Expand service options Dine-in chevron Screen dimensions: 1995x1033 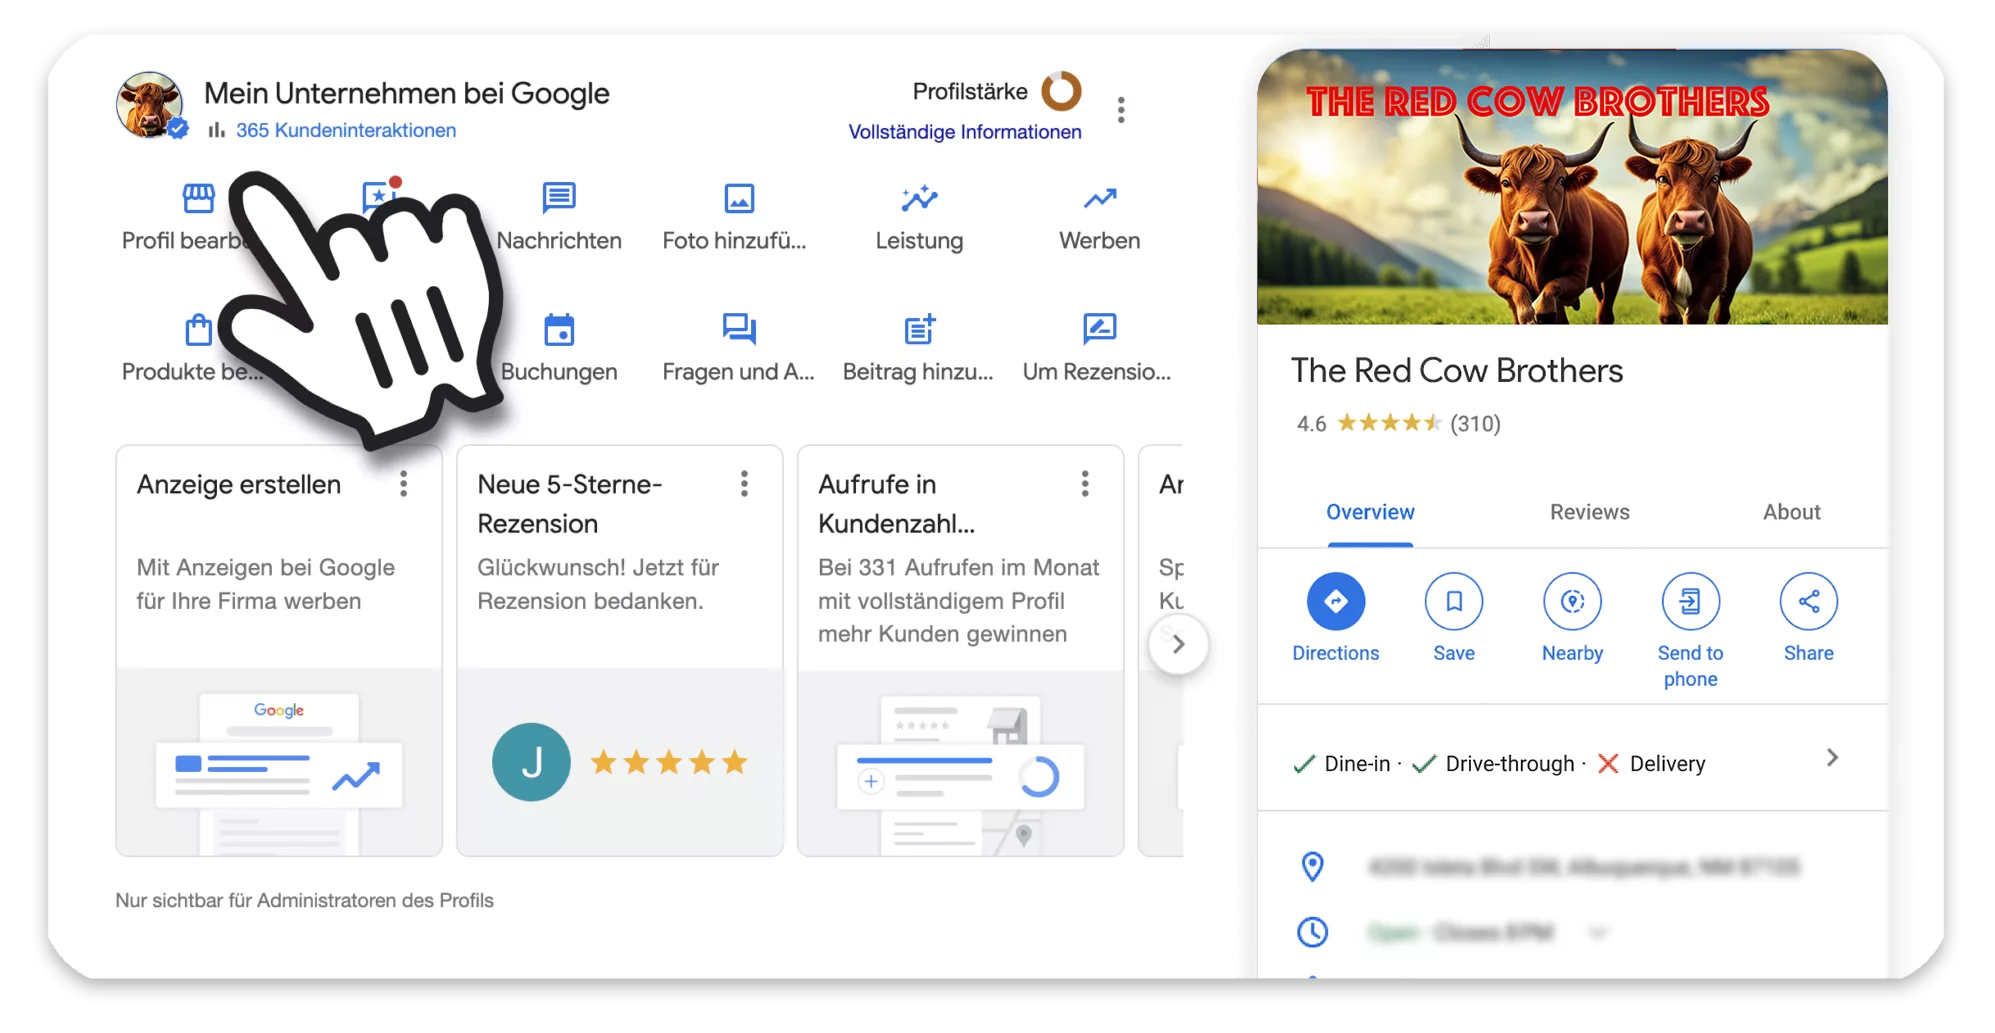point(1832,758)
